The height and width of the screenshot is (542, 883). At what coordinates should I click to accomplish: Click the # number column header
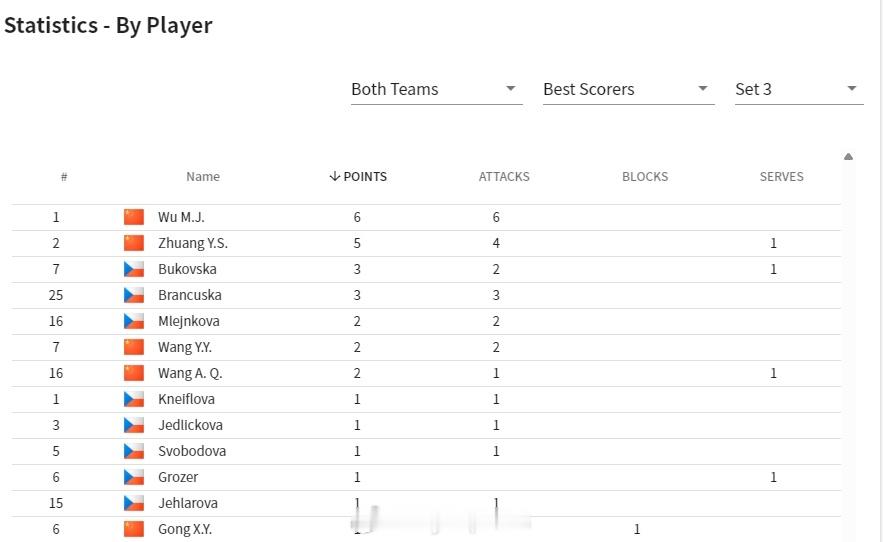pos(64,177)
